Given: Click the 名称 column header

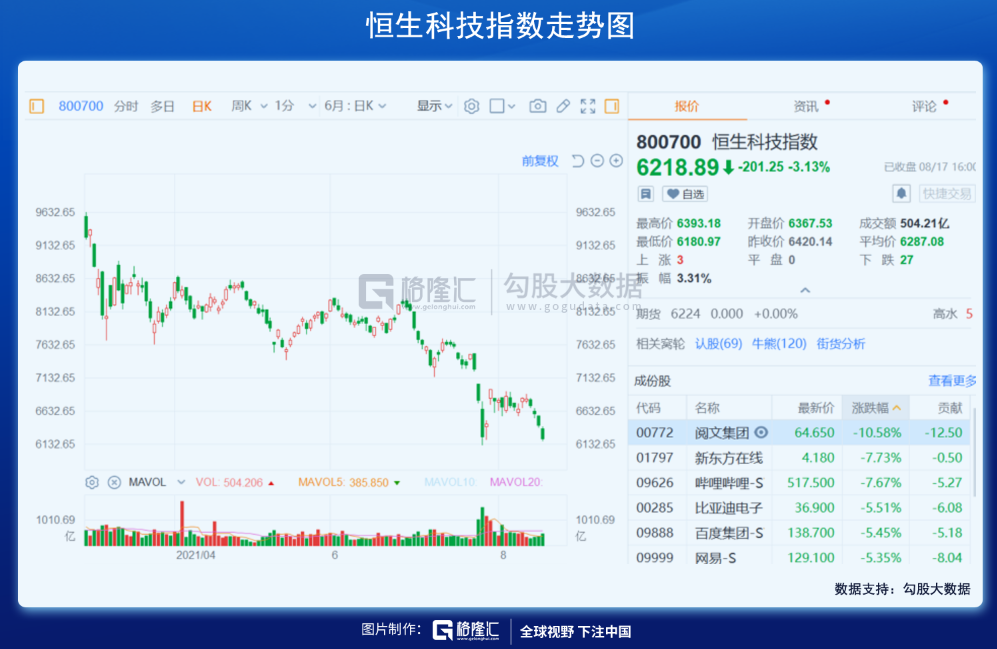Looking at the screenshot, I should (707, 407).
